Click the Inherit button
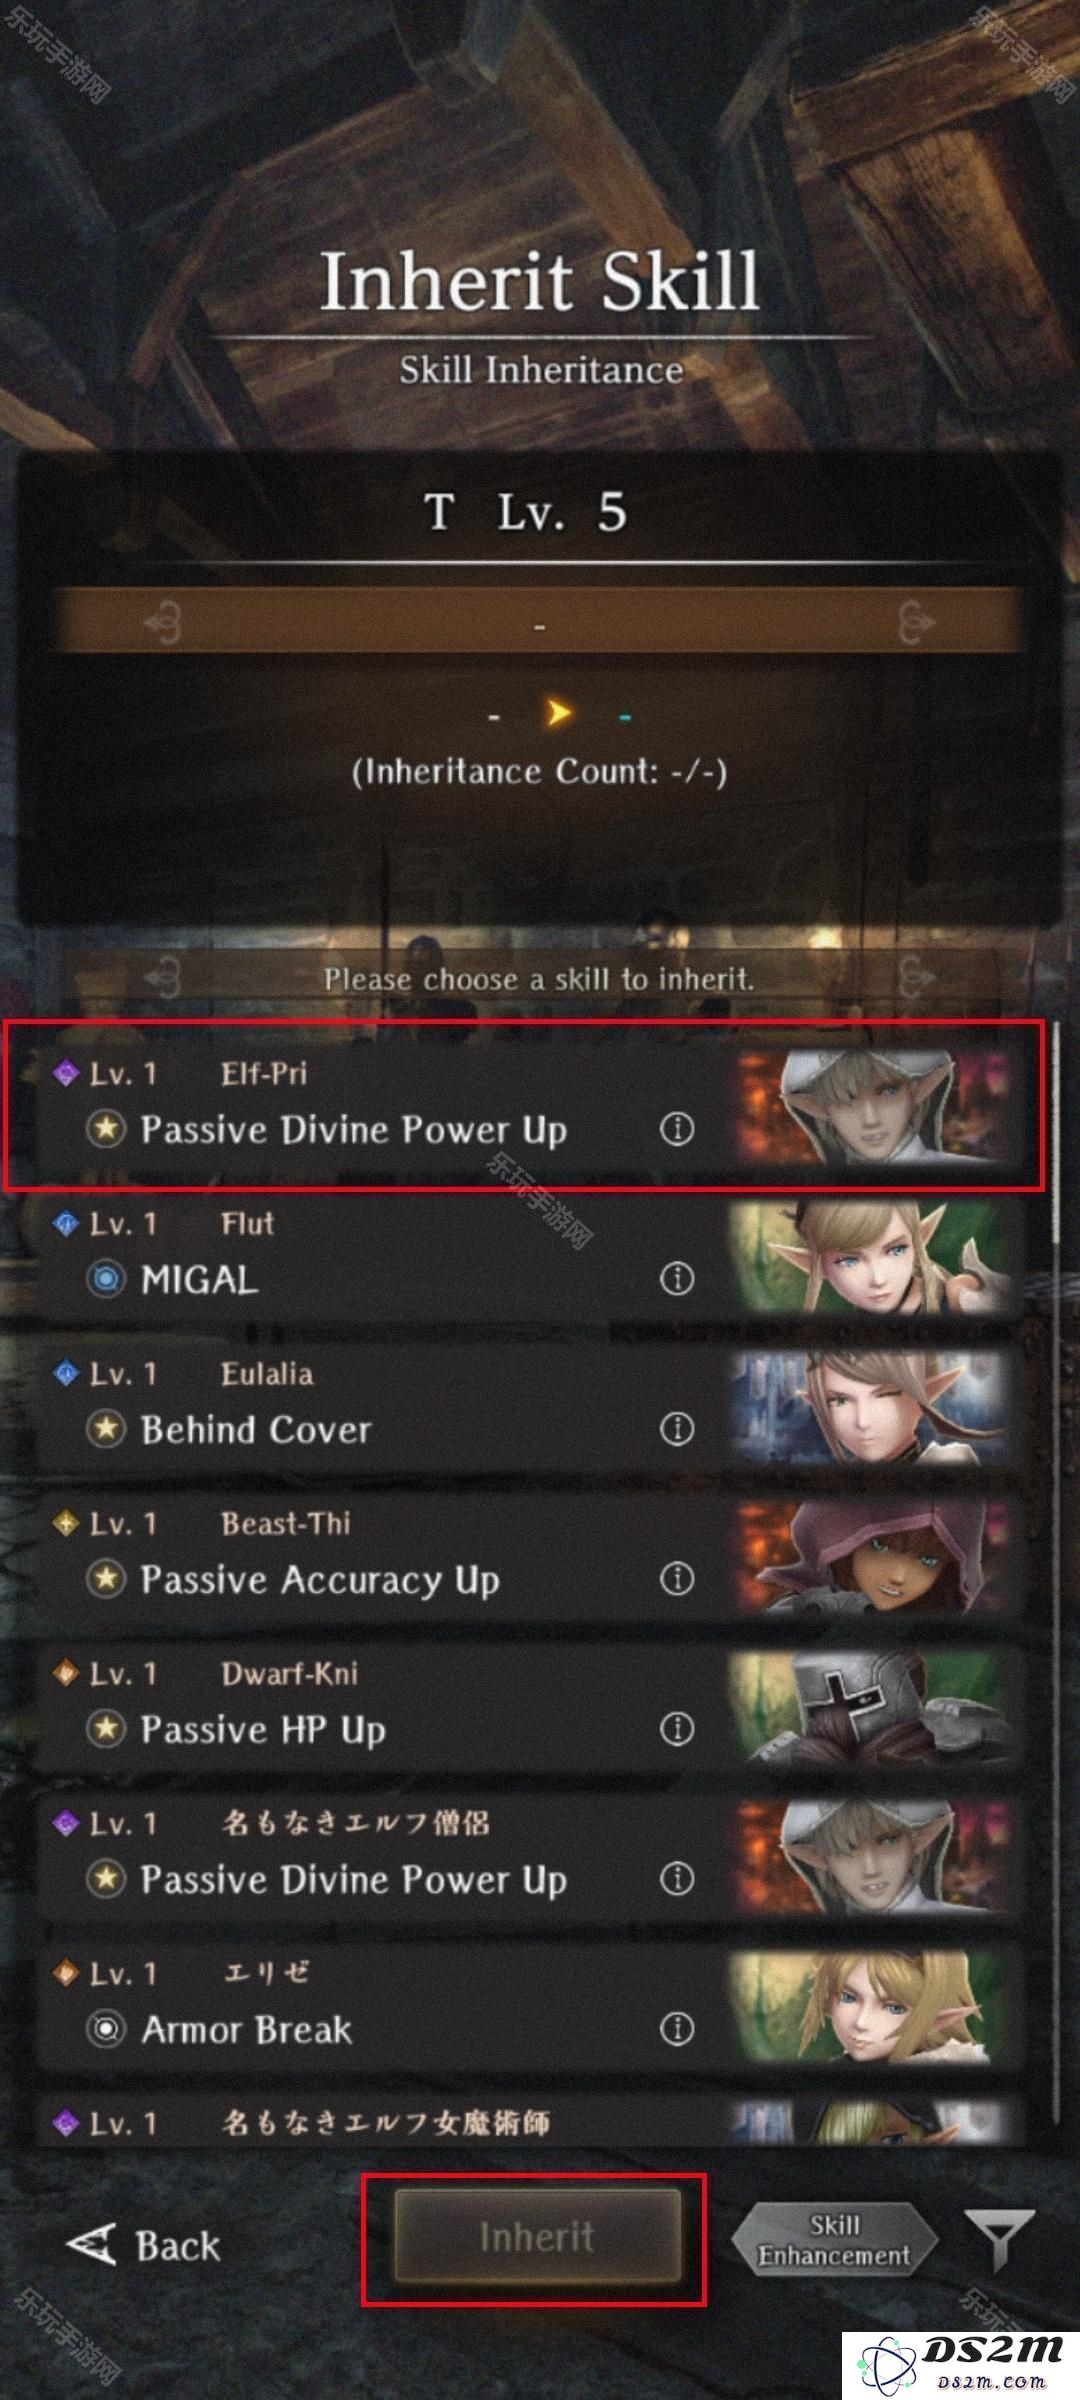Image resolution: width=1080 pixels, height=2400 pixels. (537, 2237)
